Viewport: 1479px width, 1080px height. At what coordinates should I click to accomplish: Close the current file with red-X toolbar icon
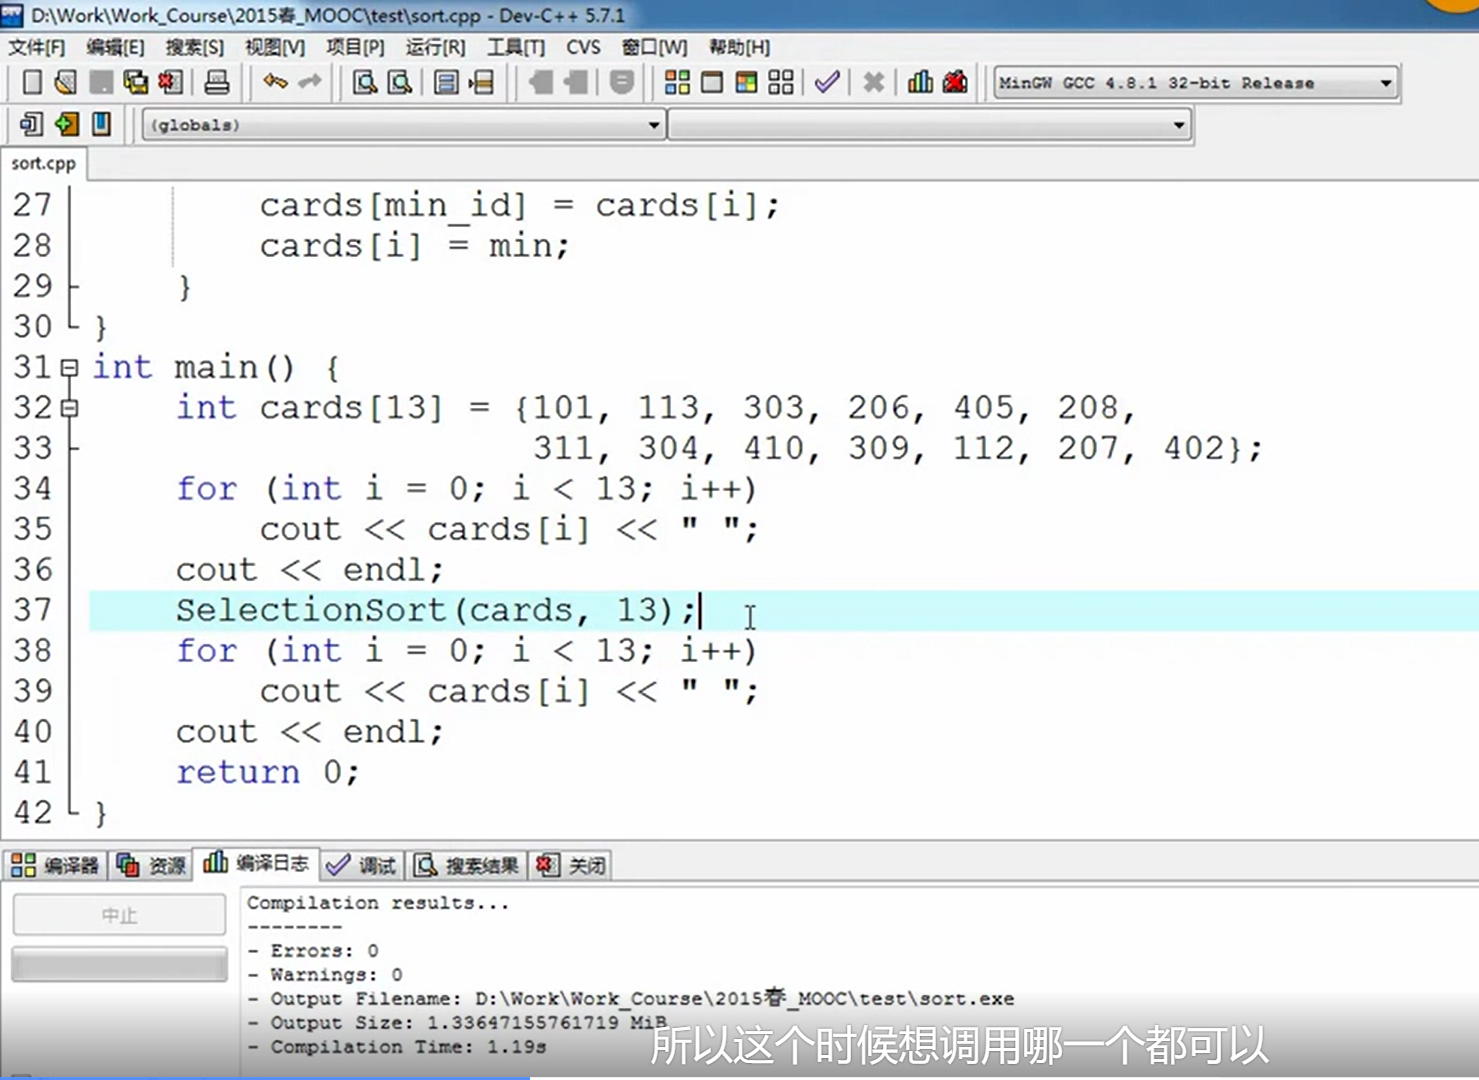point(170,82)
